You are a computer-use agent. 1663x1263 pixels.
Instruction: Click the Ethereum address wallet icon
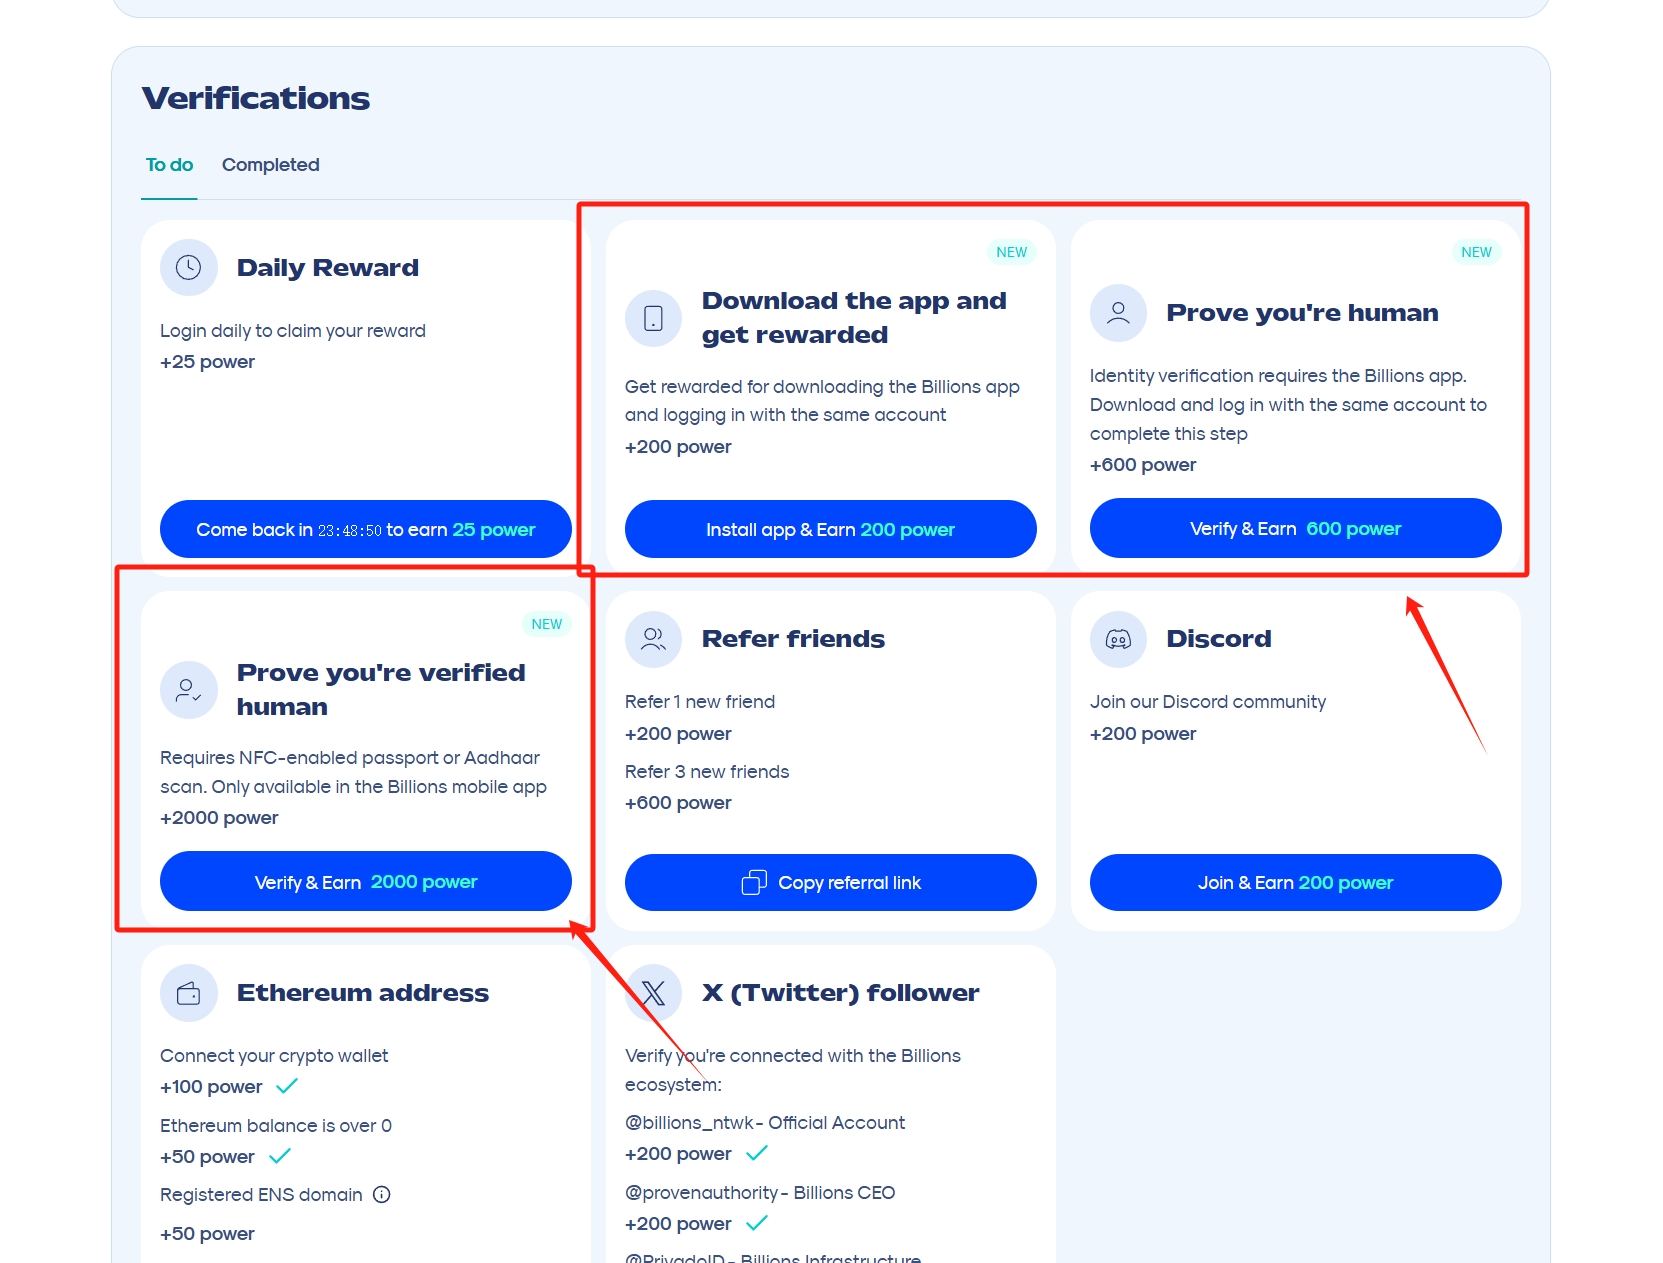tap(188, 993)
